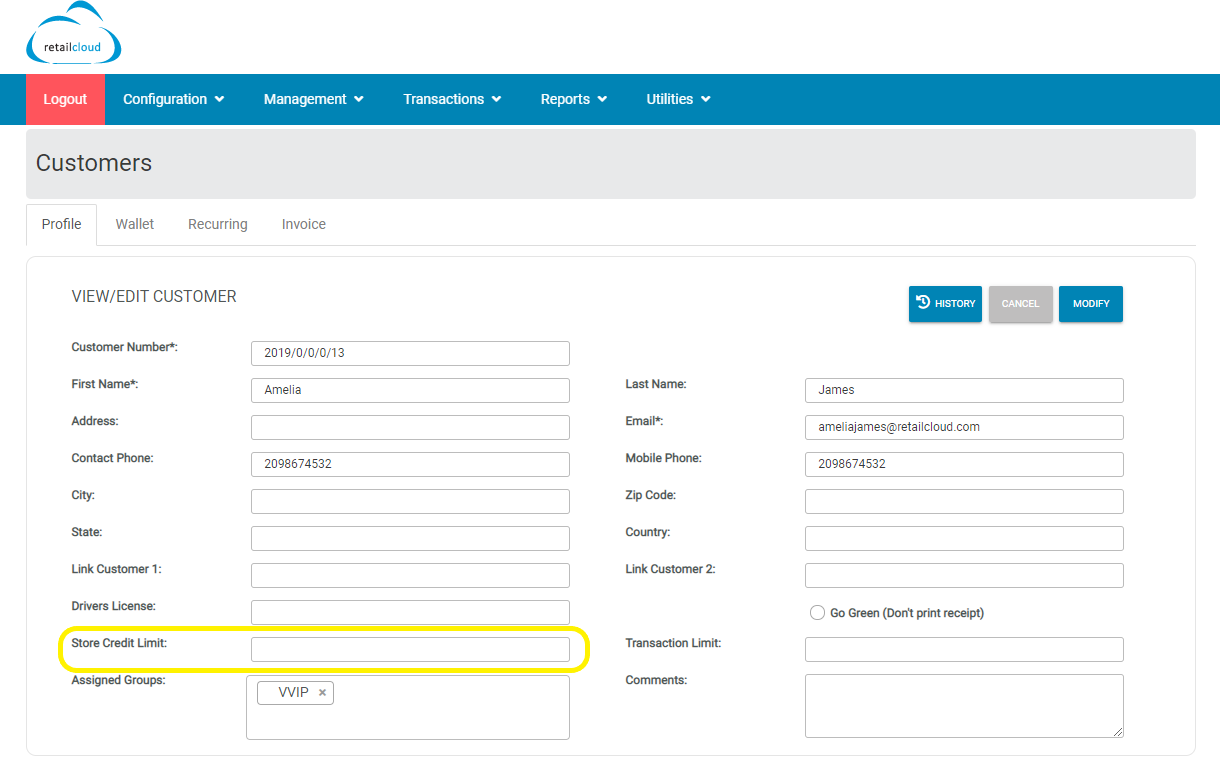Click the Comments text area

click(x=964, y=706)
